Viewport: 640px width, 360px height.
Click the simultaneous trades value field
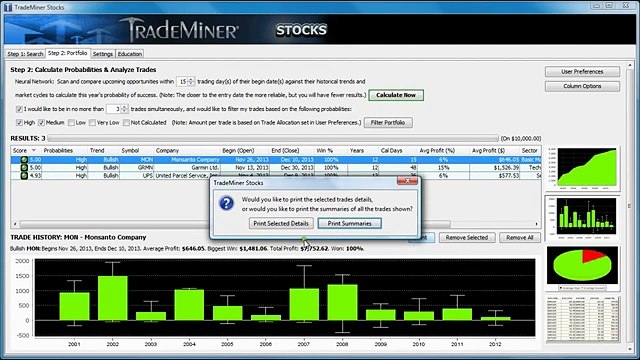pos(113,109)
